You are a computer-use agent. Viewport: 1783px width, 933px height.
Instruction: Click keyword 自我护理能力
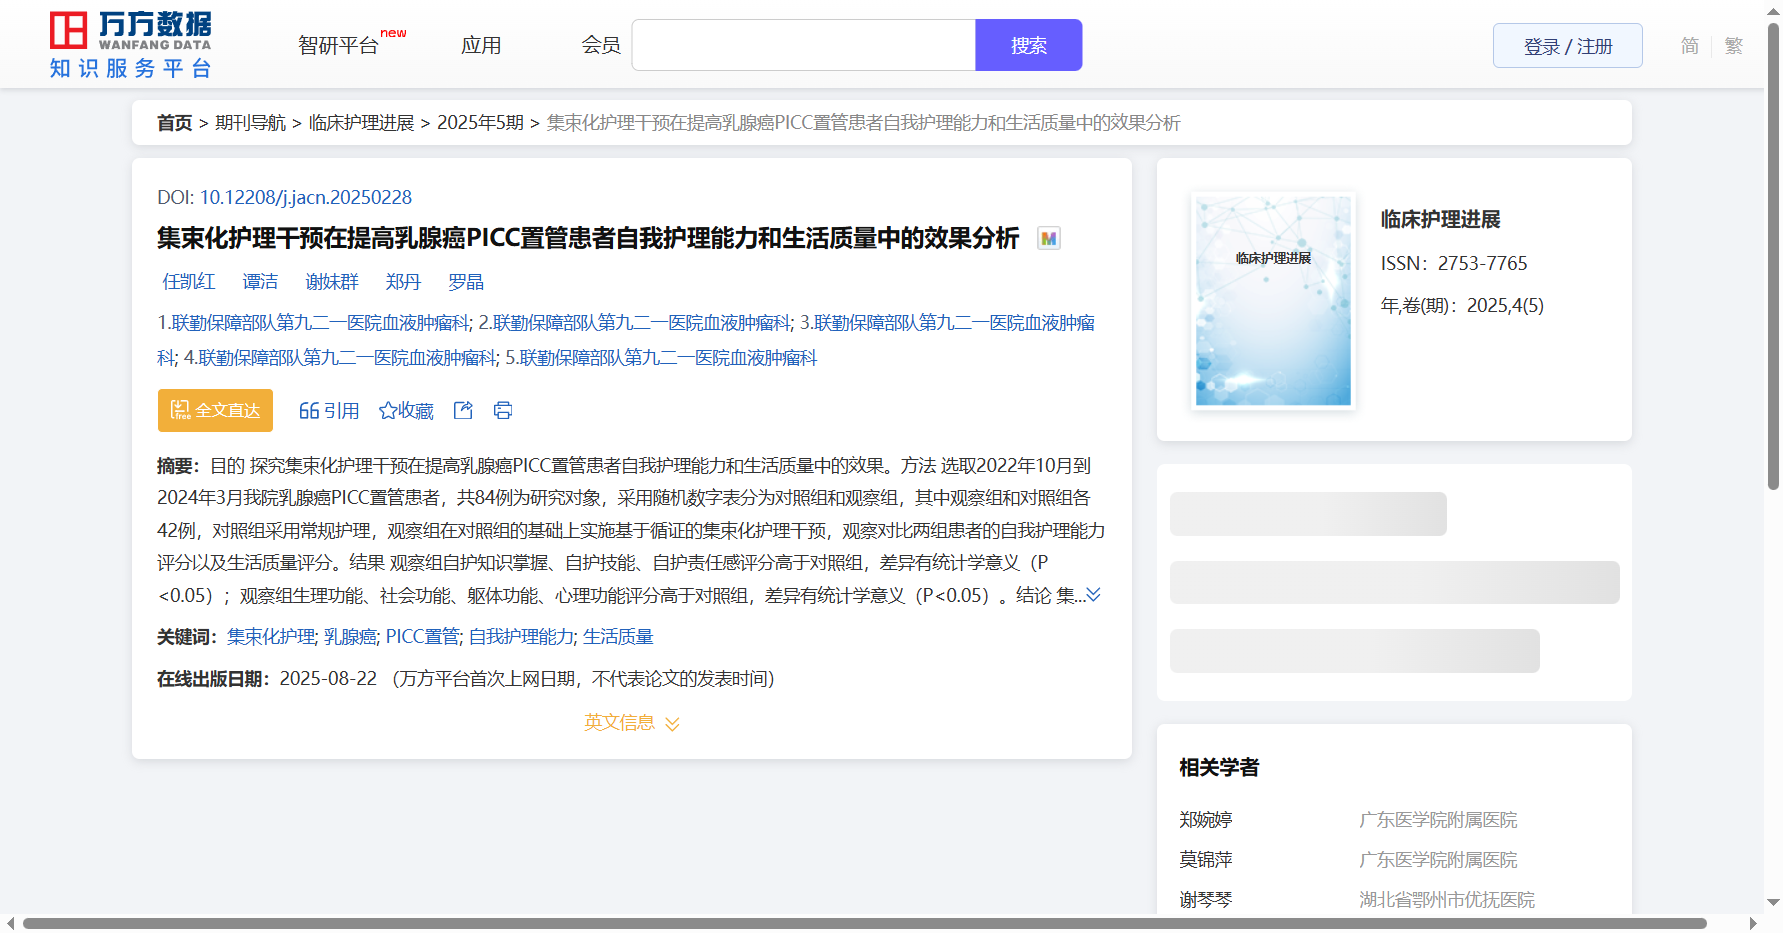coord(521,637)
